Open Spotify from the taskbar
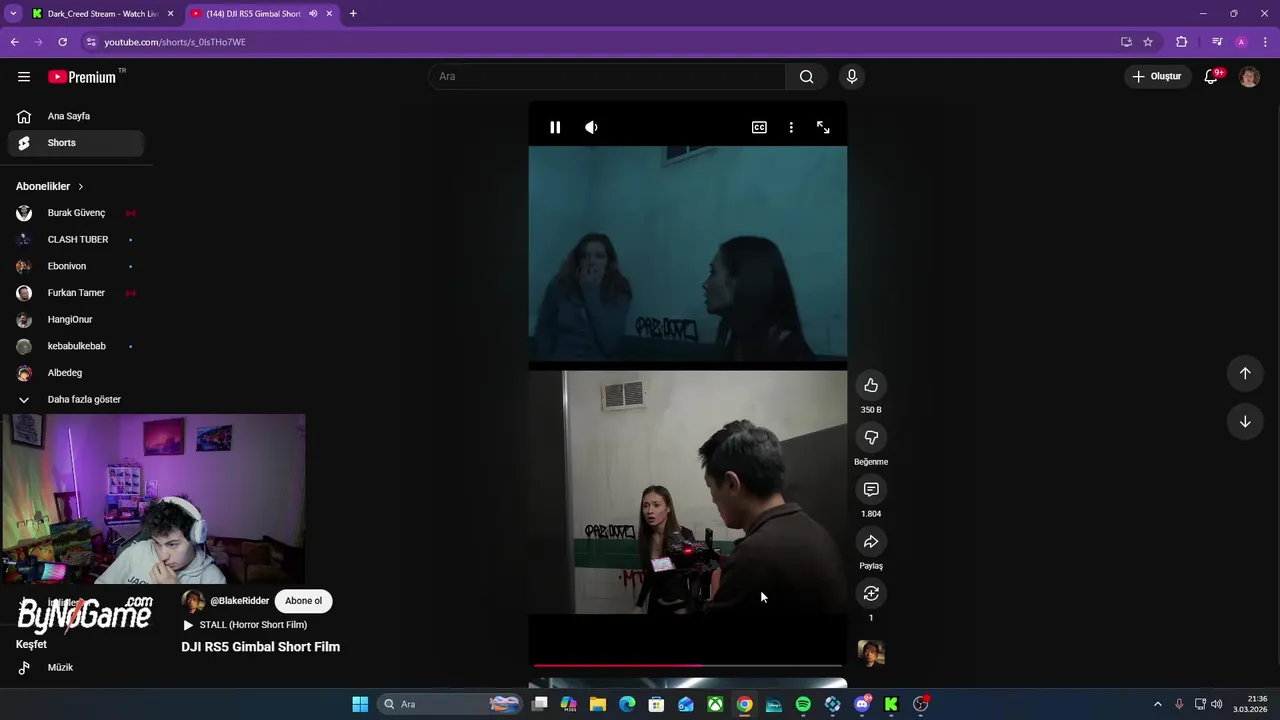Viewport: 1280px width, 720px height. (803, 704)
